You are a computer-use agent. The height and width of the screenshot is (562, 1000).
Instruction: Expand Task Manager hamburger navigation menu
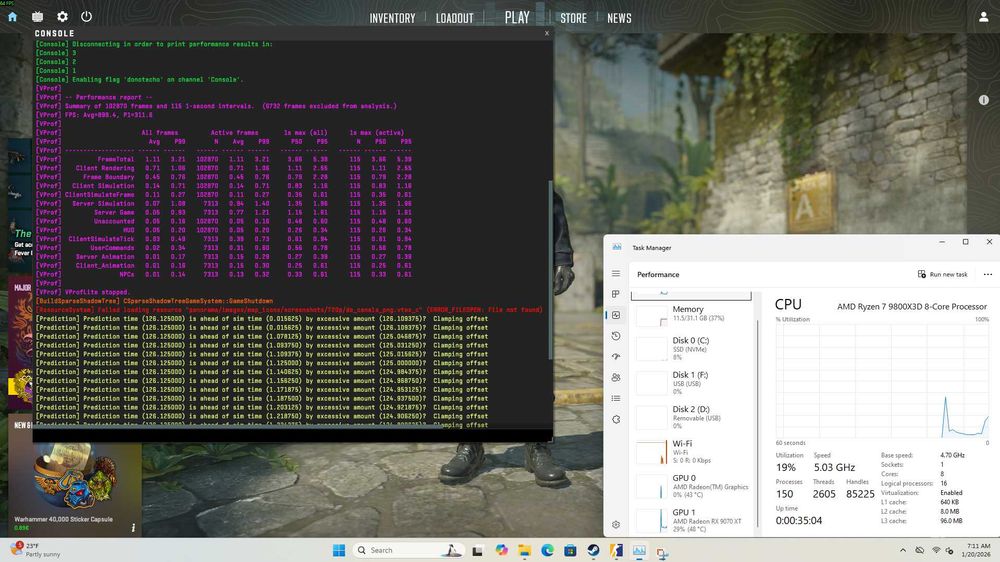(615, 274)
